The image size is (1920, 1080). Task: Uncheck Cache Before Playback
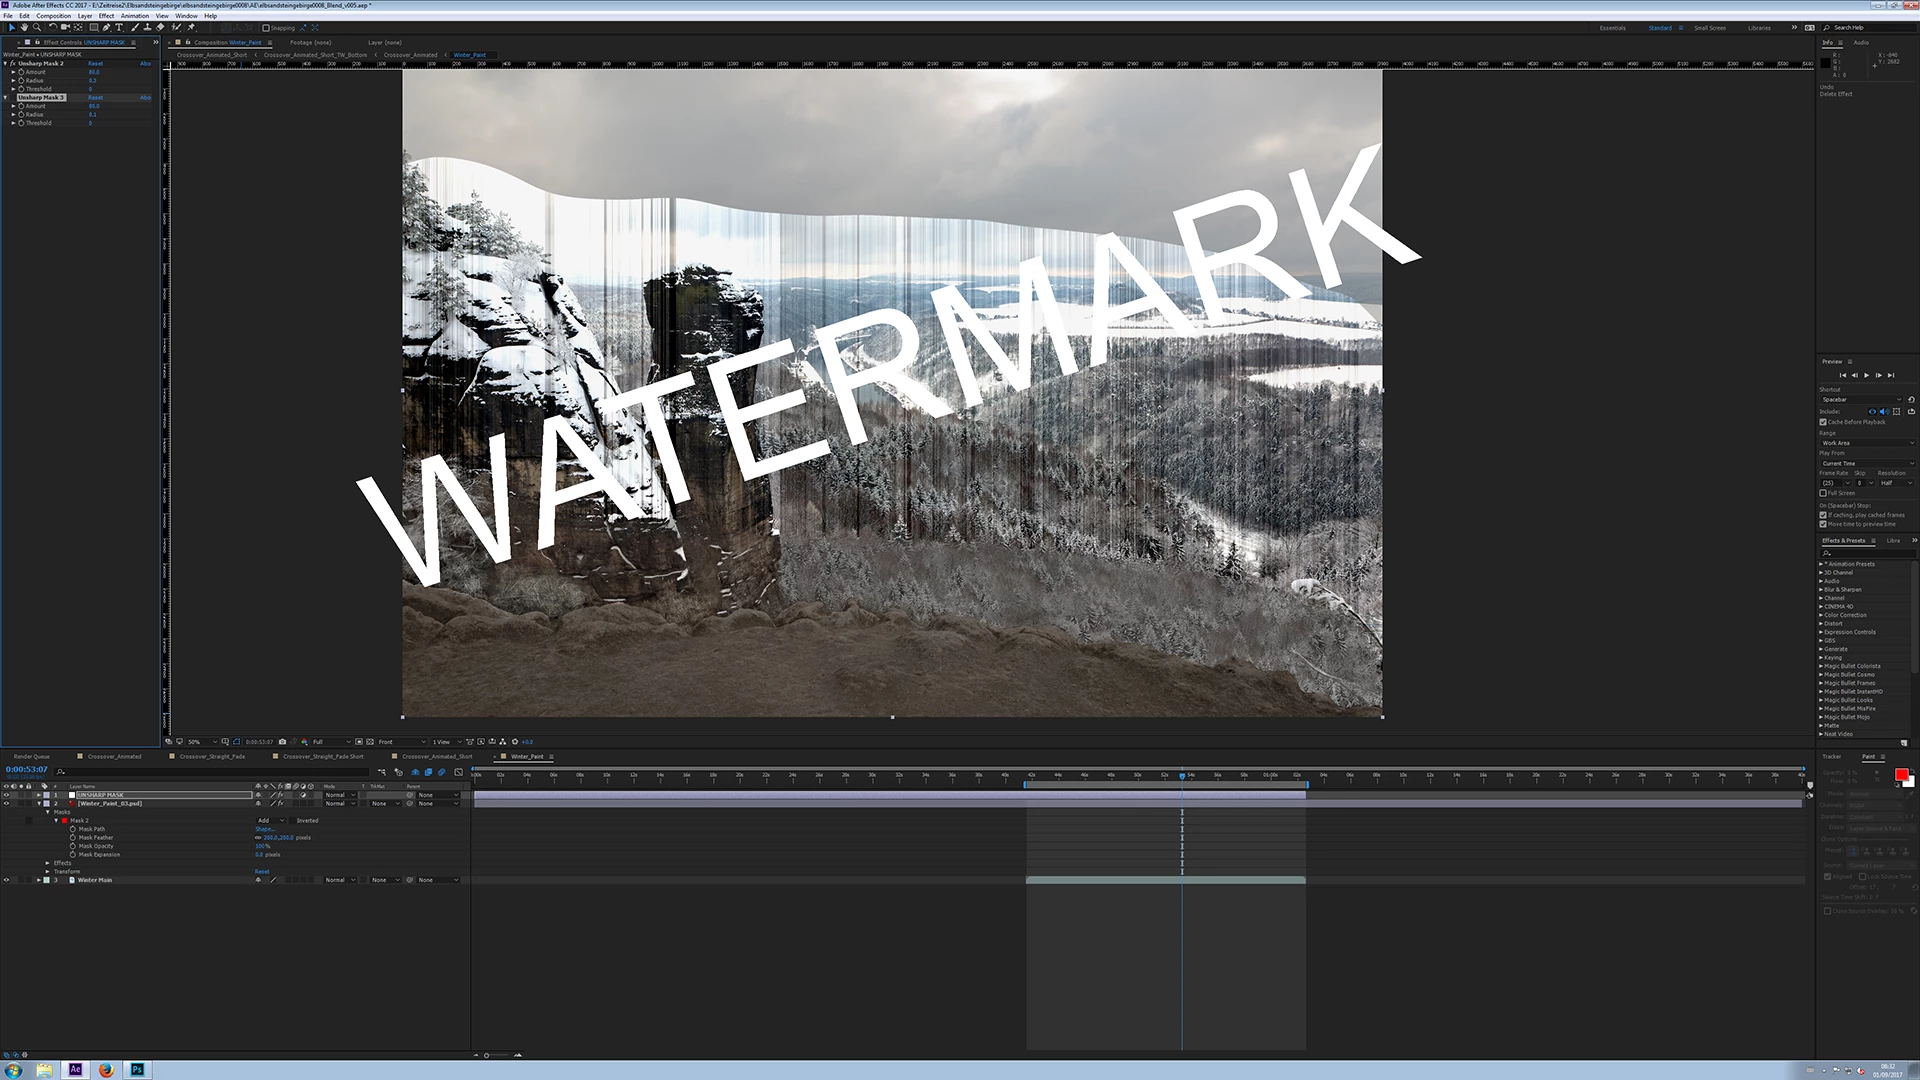coord(1823,422)
